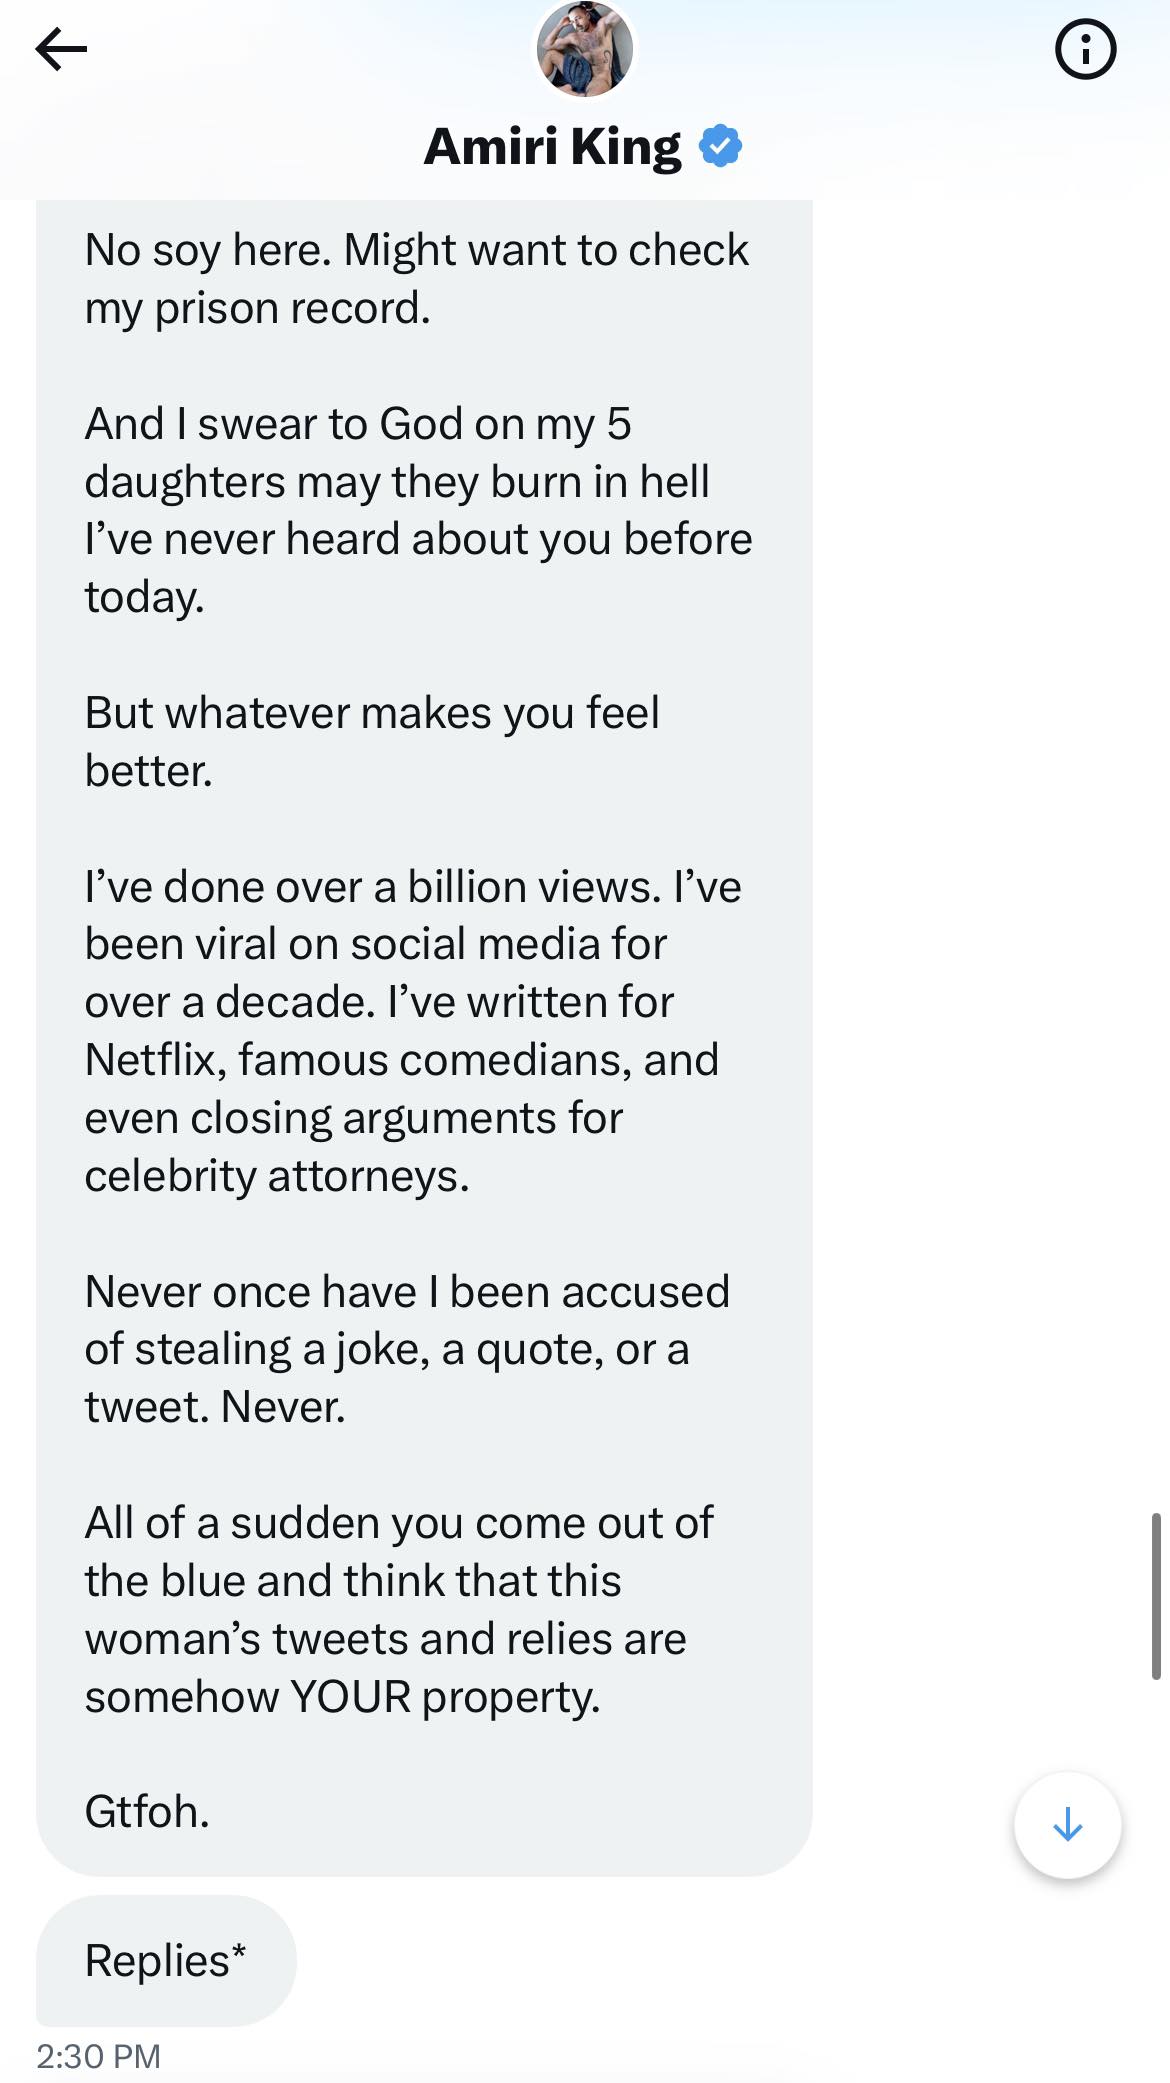Tap the capitalized word "YOUR"
Viewport: 1170px width, 2083px height.
[x=349, y=1696]
